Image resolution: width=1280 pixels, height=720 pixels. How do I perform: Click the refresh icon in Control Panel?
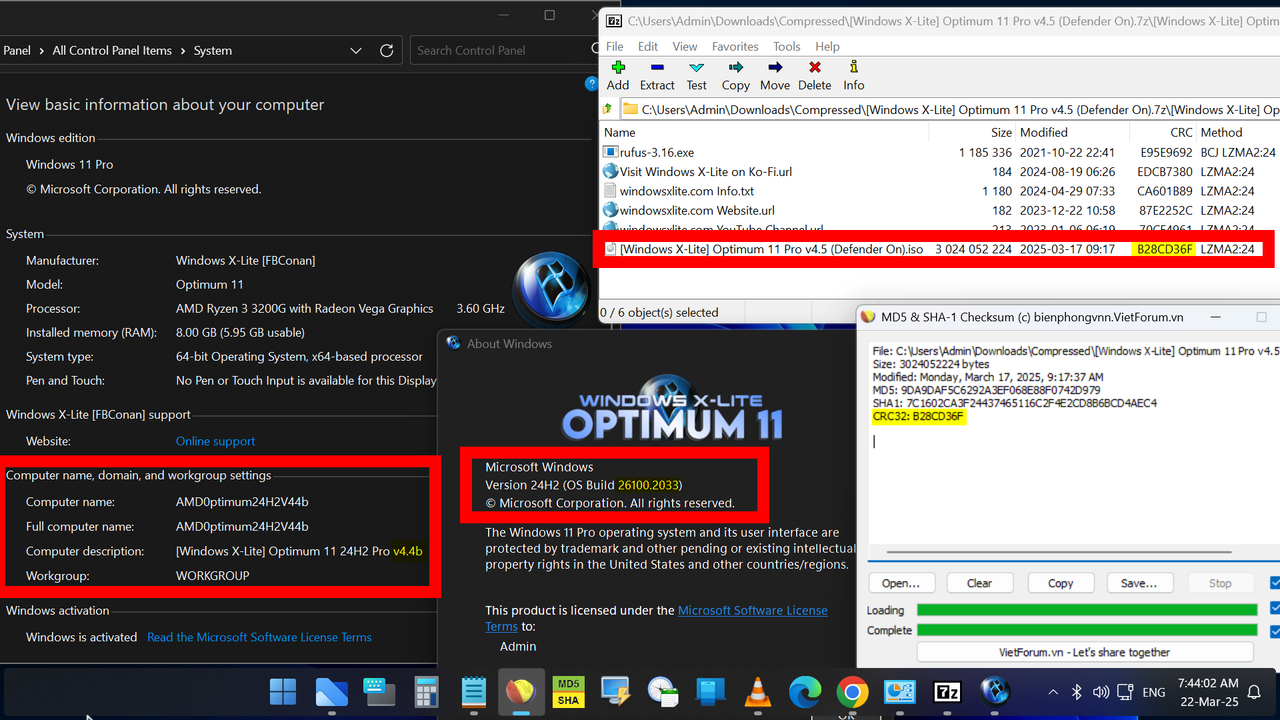(x=386, y=50)
